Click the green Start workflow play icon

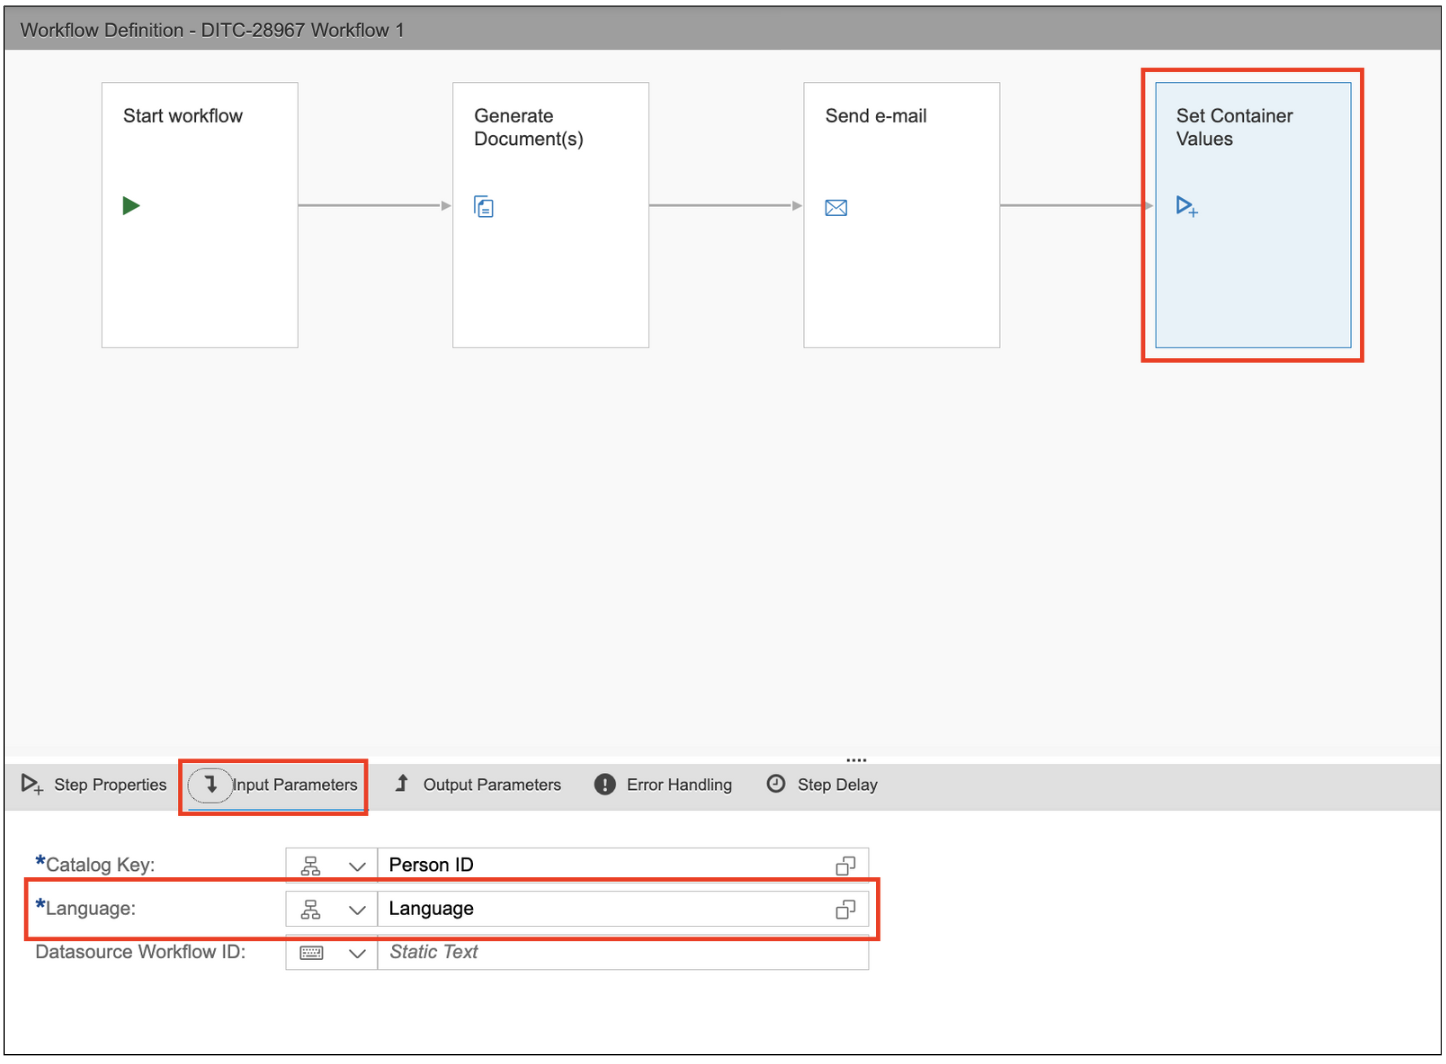click(x=131, y=206)
